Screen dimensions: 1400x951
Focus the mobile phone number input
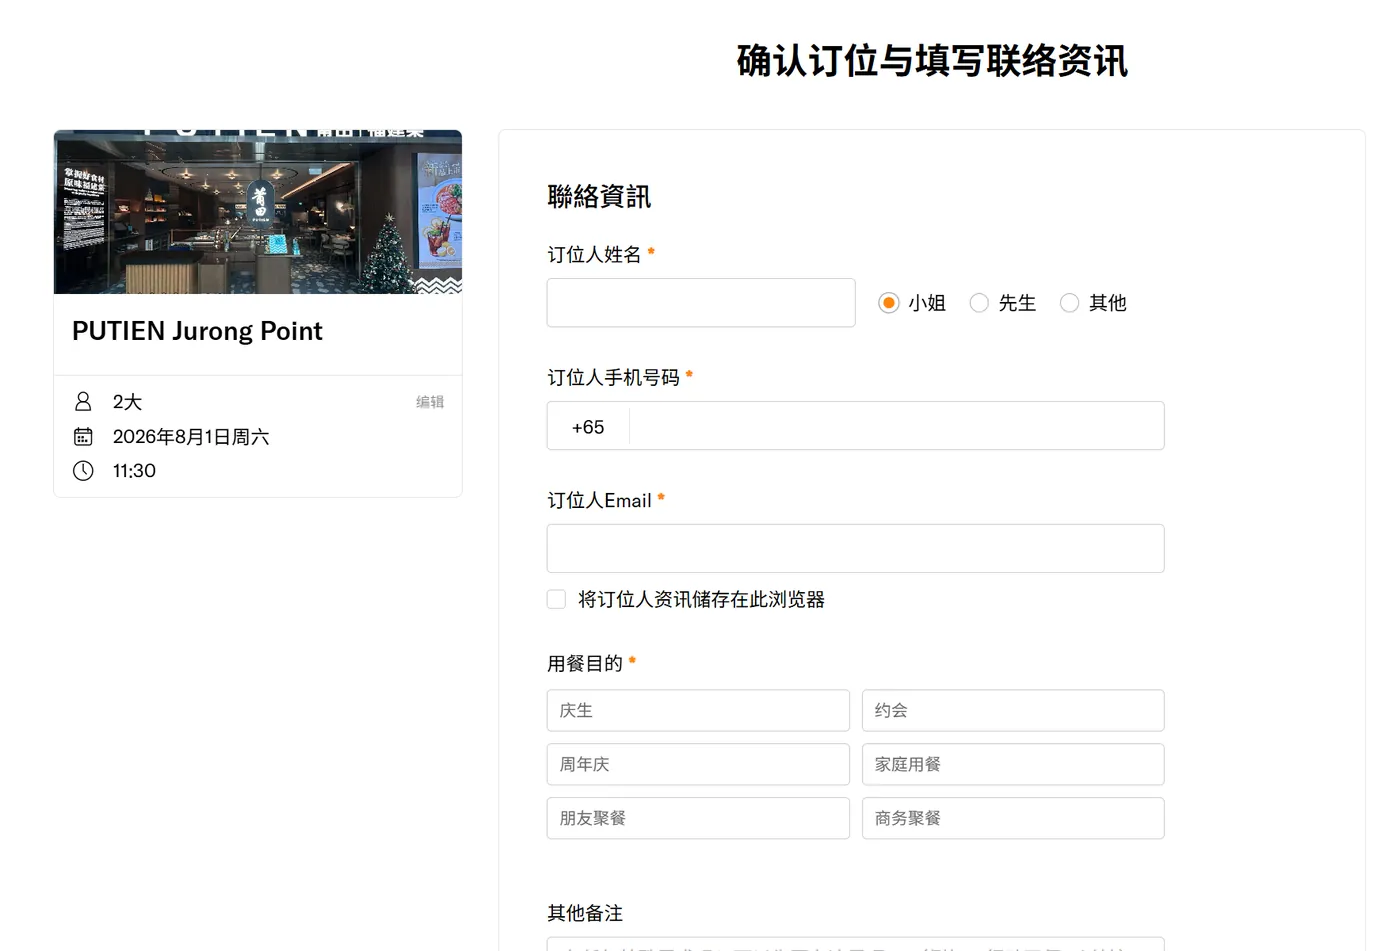tap(897, 426)
